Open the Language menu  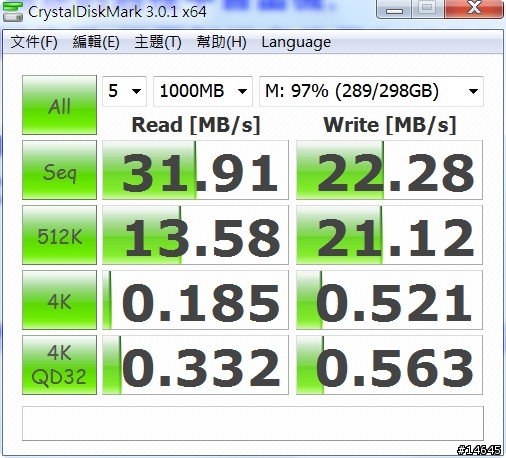click(296, 42)
